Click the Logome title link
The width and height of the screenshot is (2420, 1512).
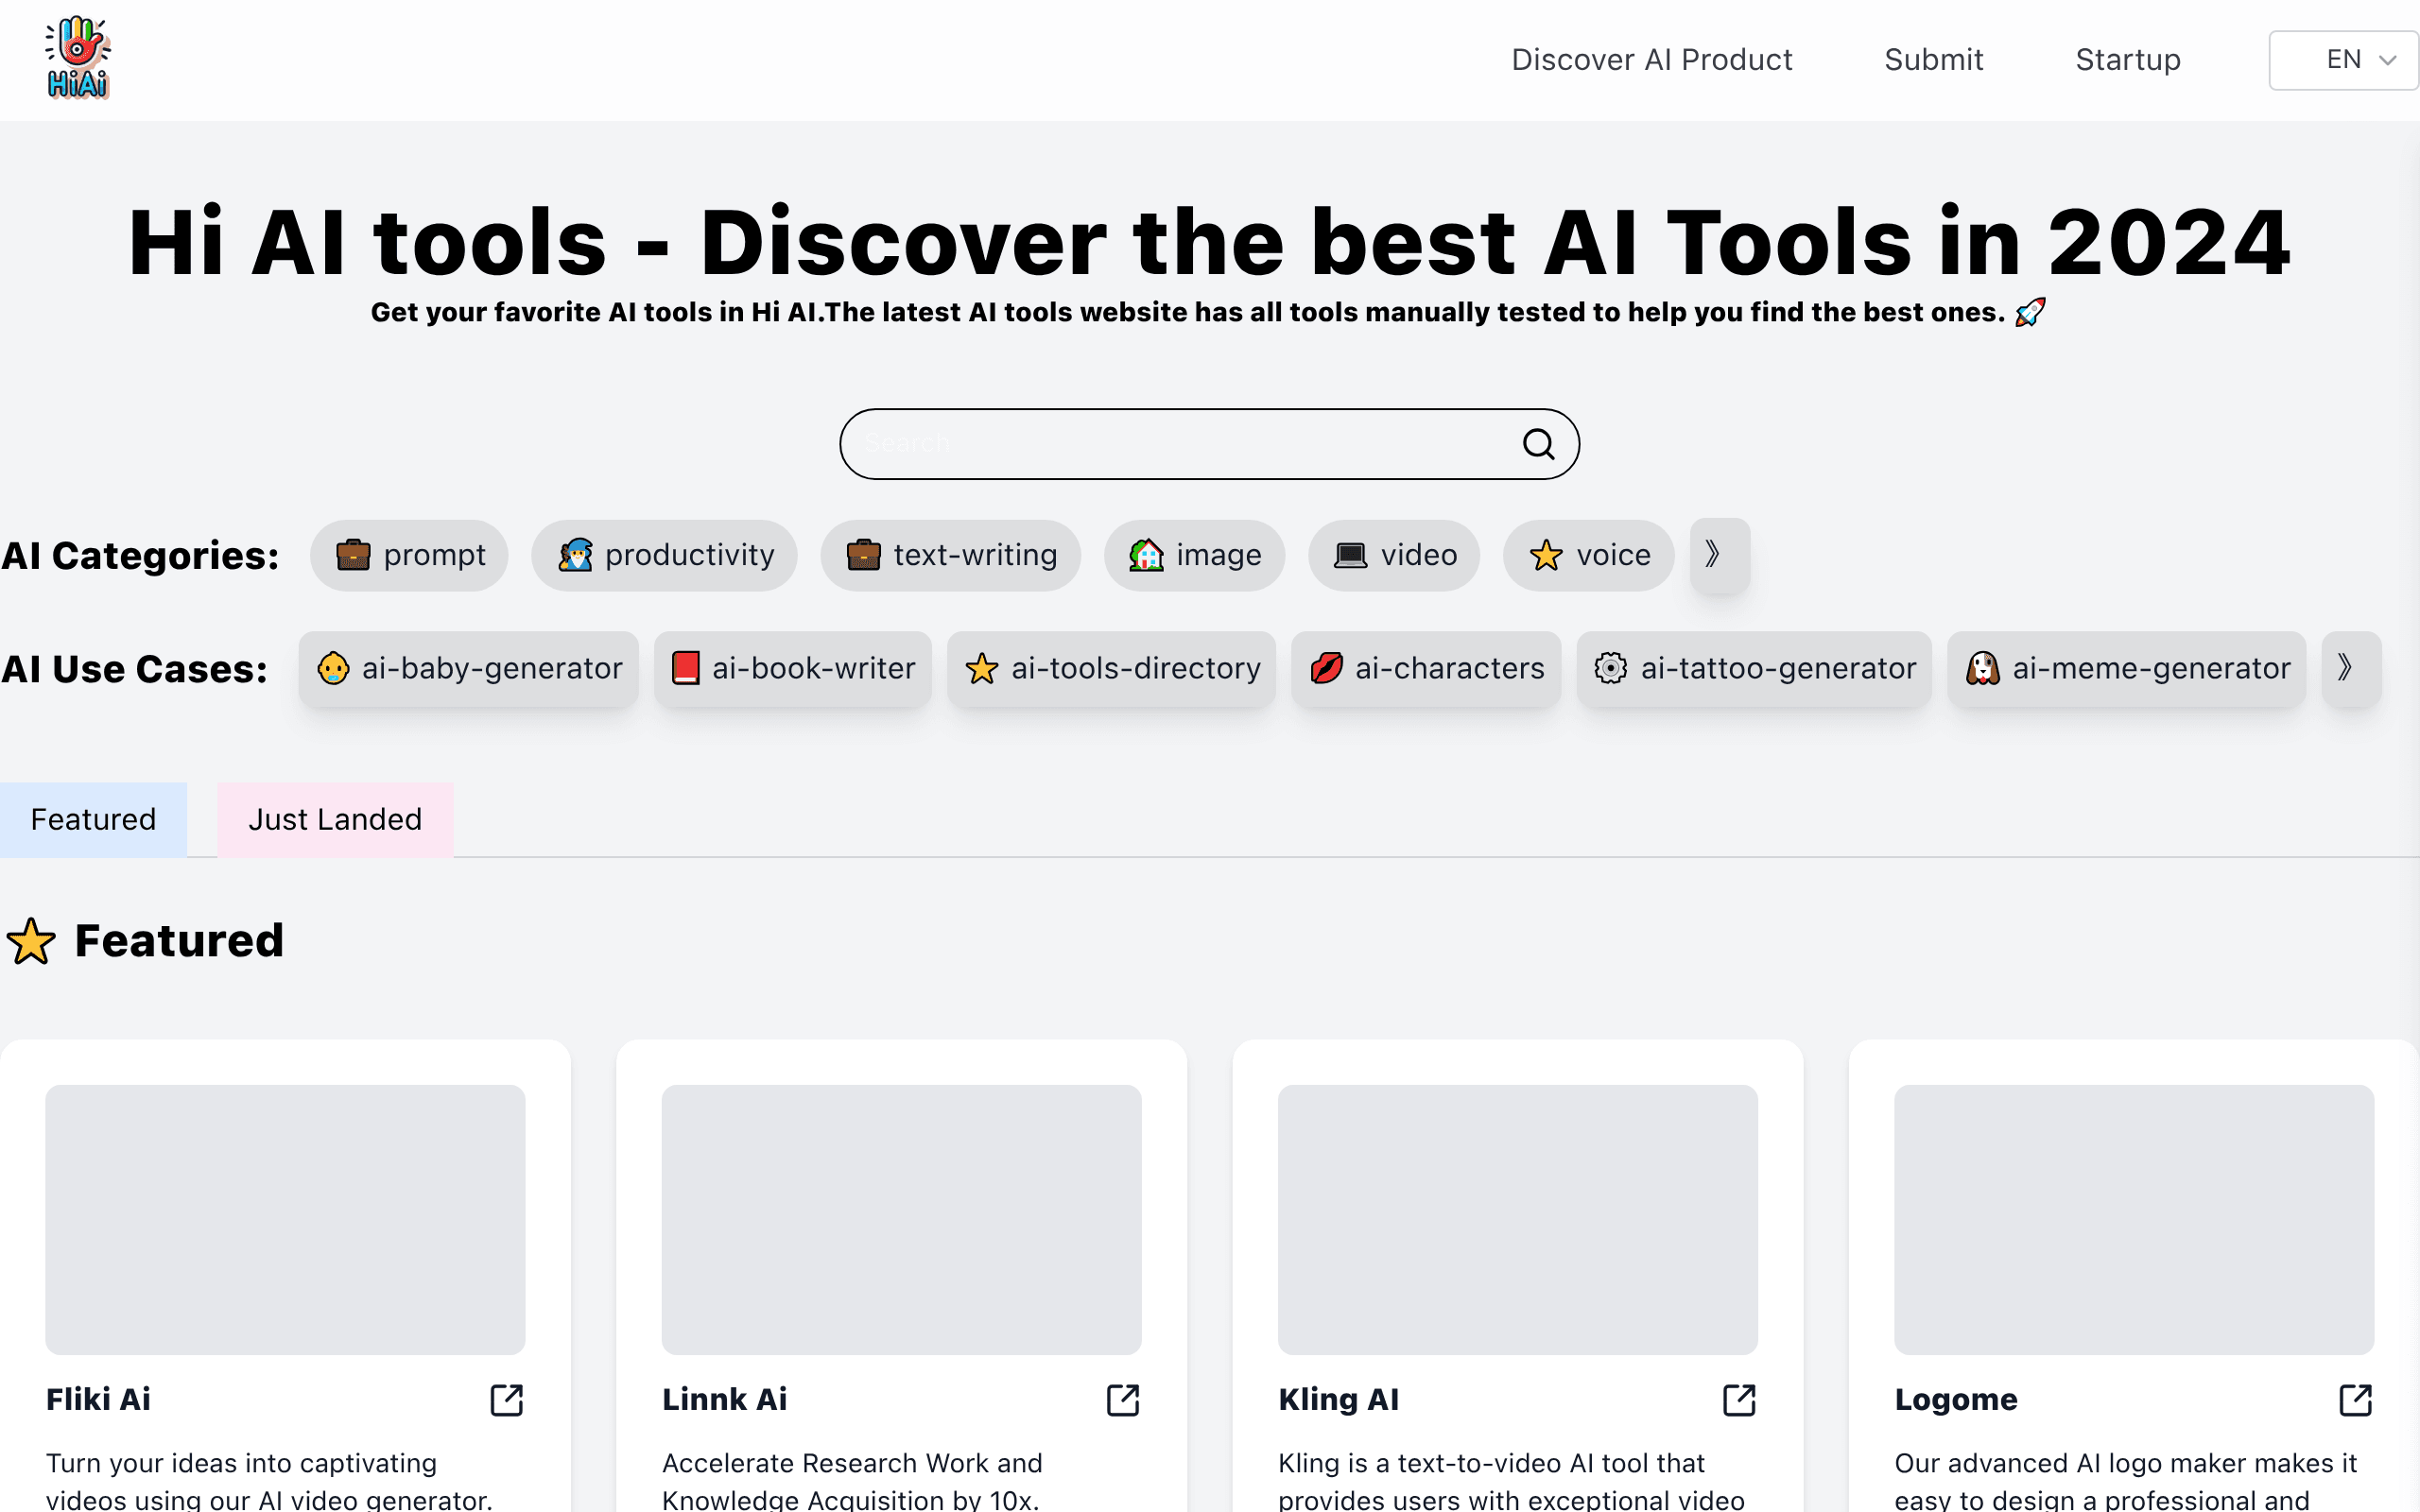1955,1400
